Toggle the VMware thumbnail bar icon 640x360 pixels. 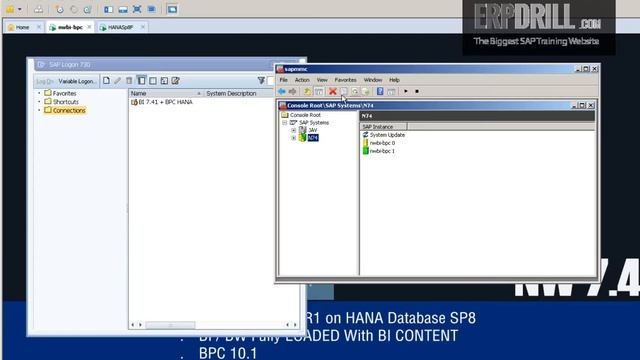(123, 9)
